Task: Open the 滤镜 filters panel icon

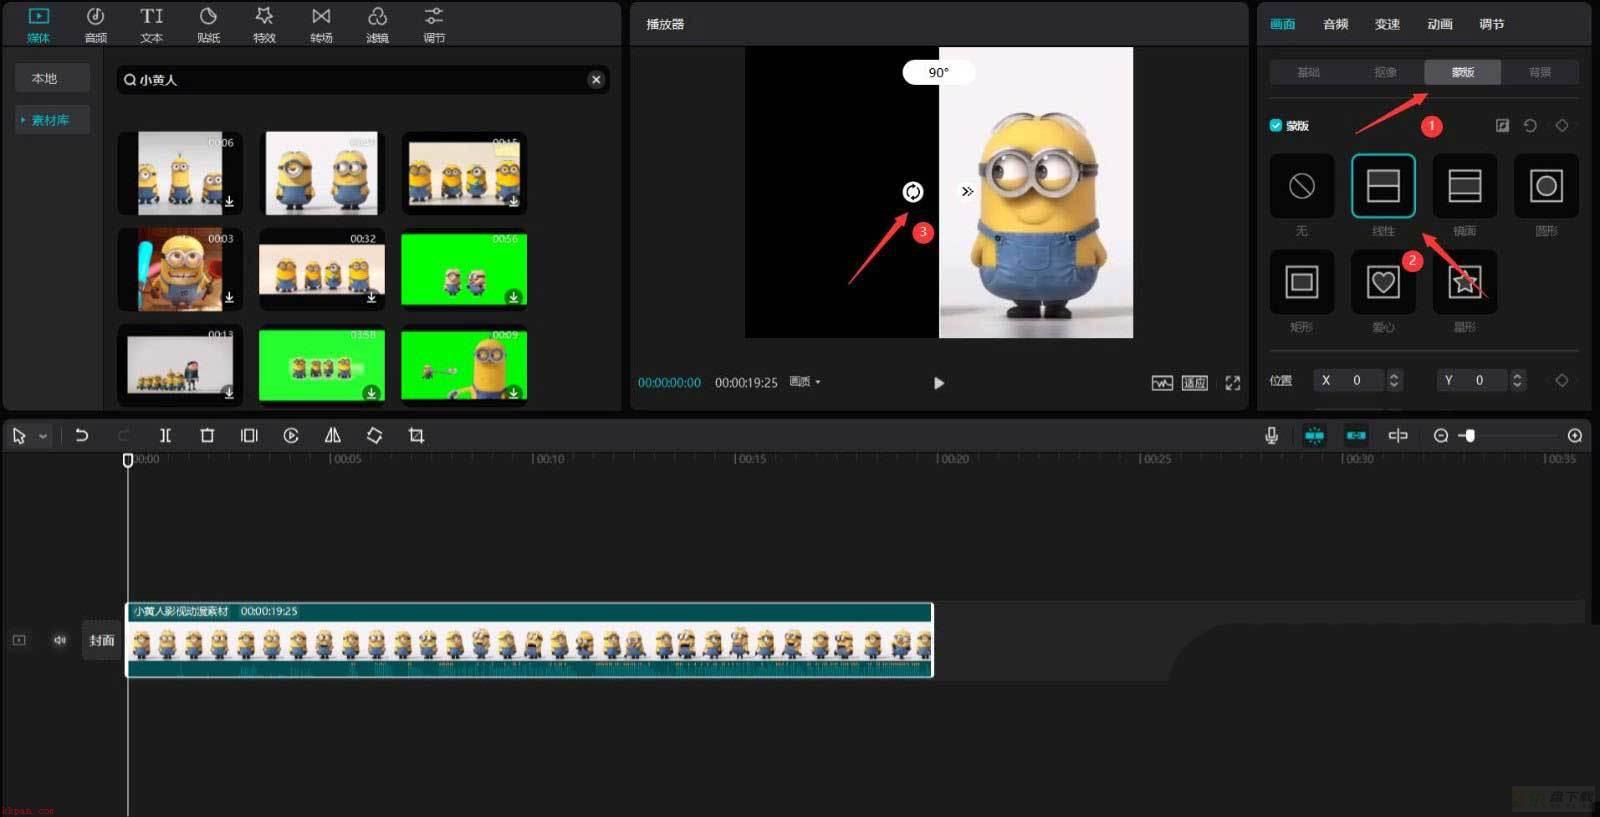Action: click(x=377, y=25)
